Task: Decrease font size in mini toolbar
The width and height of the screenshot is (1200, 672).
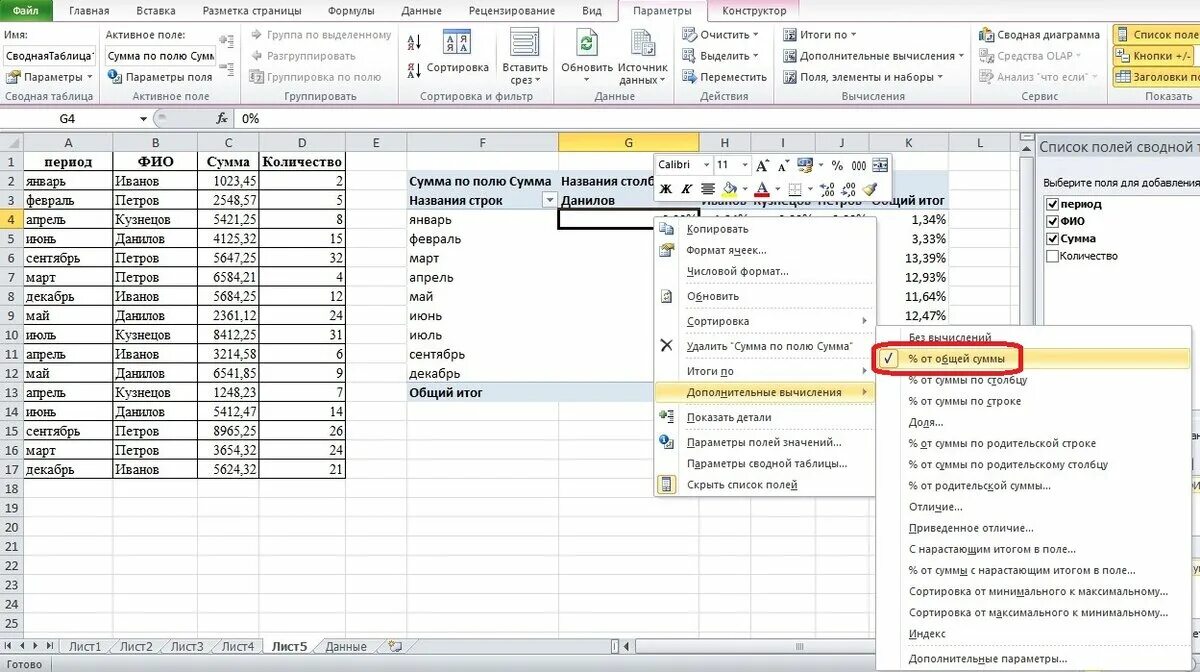Action: tap(783, 165)
